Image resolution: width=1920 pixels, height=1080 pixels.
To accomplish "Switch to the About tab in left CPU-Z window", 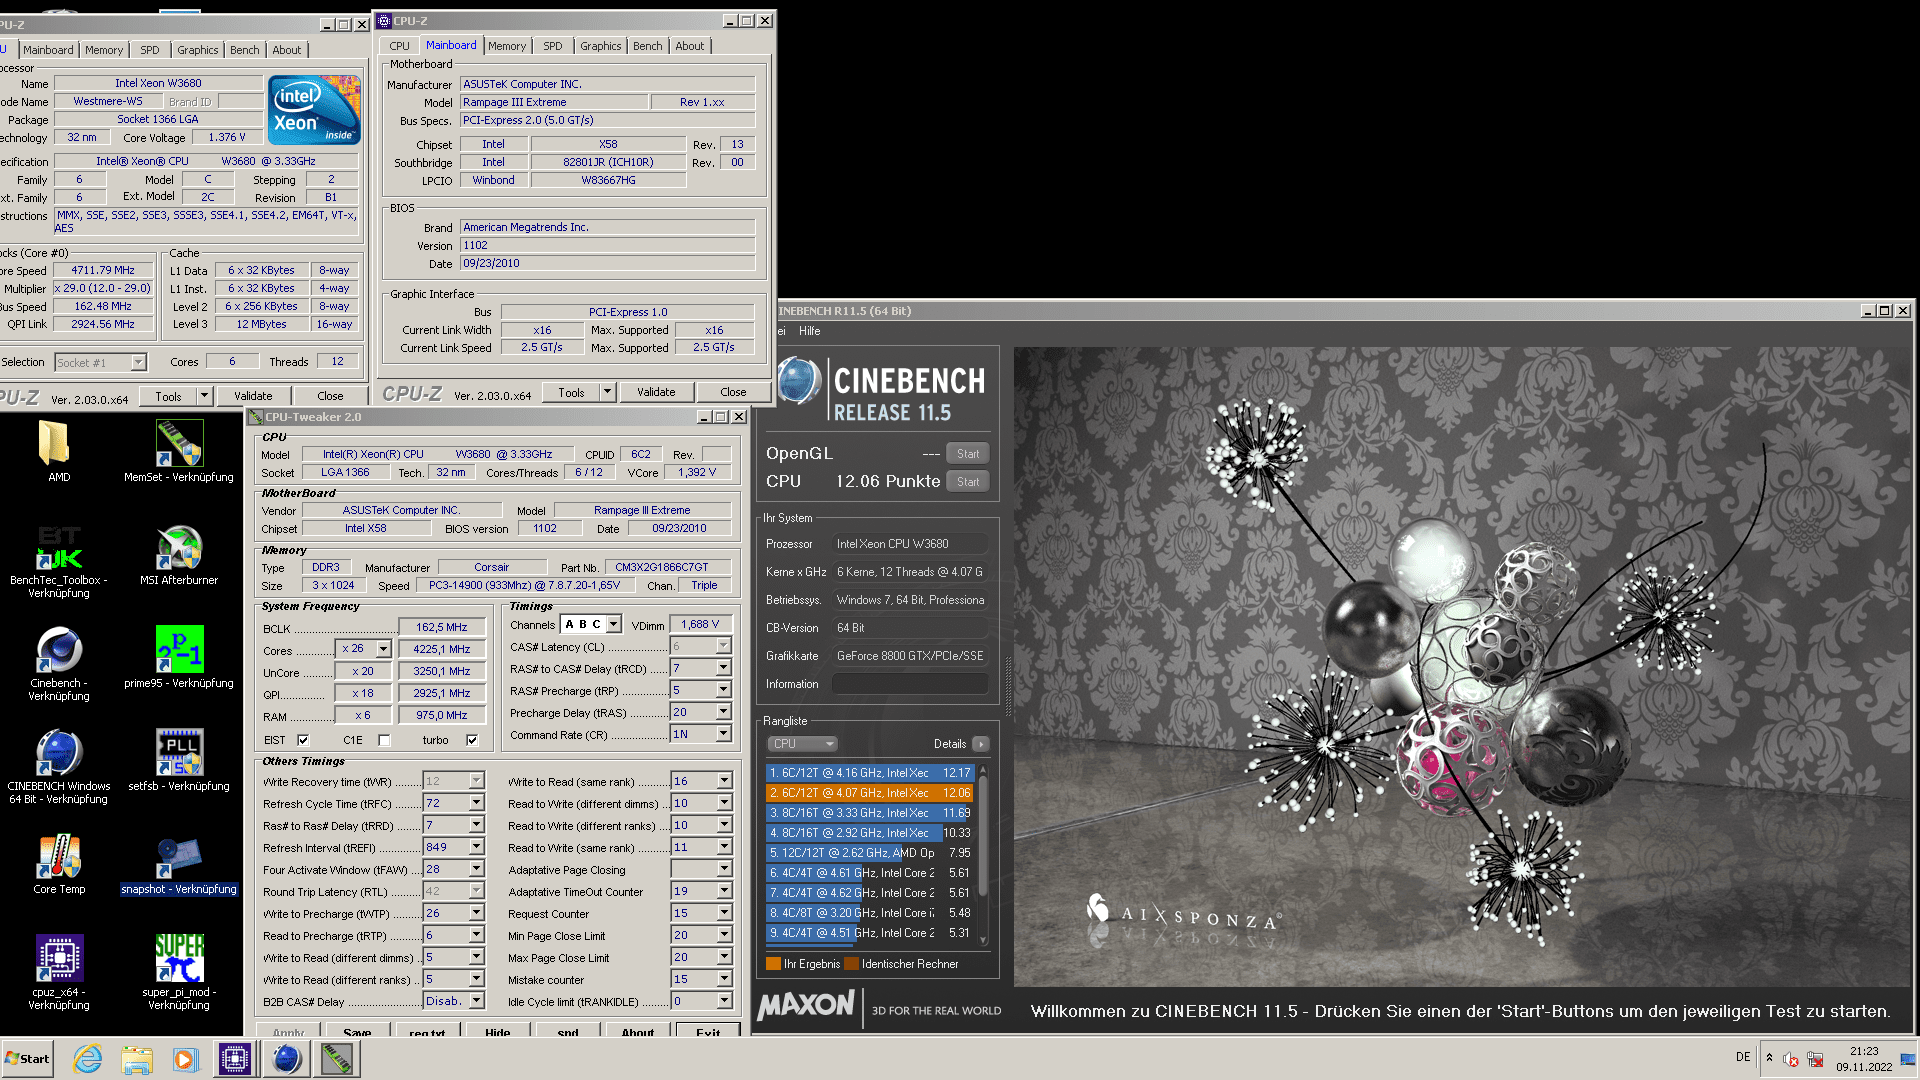I will pyautogui.click(x=287, y=50).
